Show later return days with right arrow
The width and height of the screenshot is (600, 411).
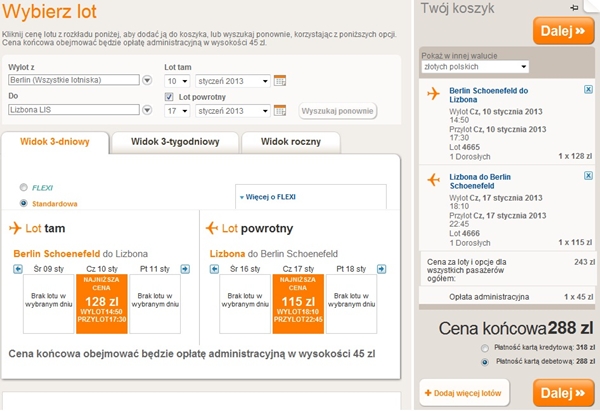382,269
